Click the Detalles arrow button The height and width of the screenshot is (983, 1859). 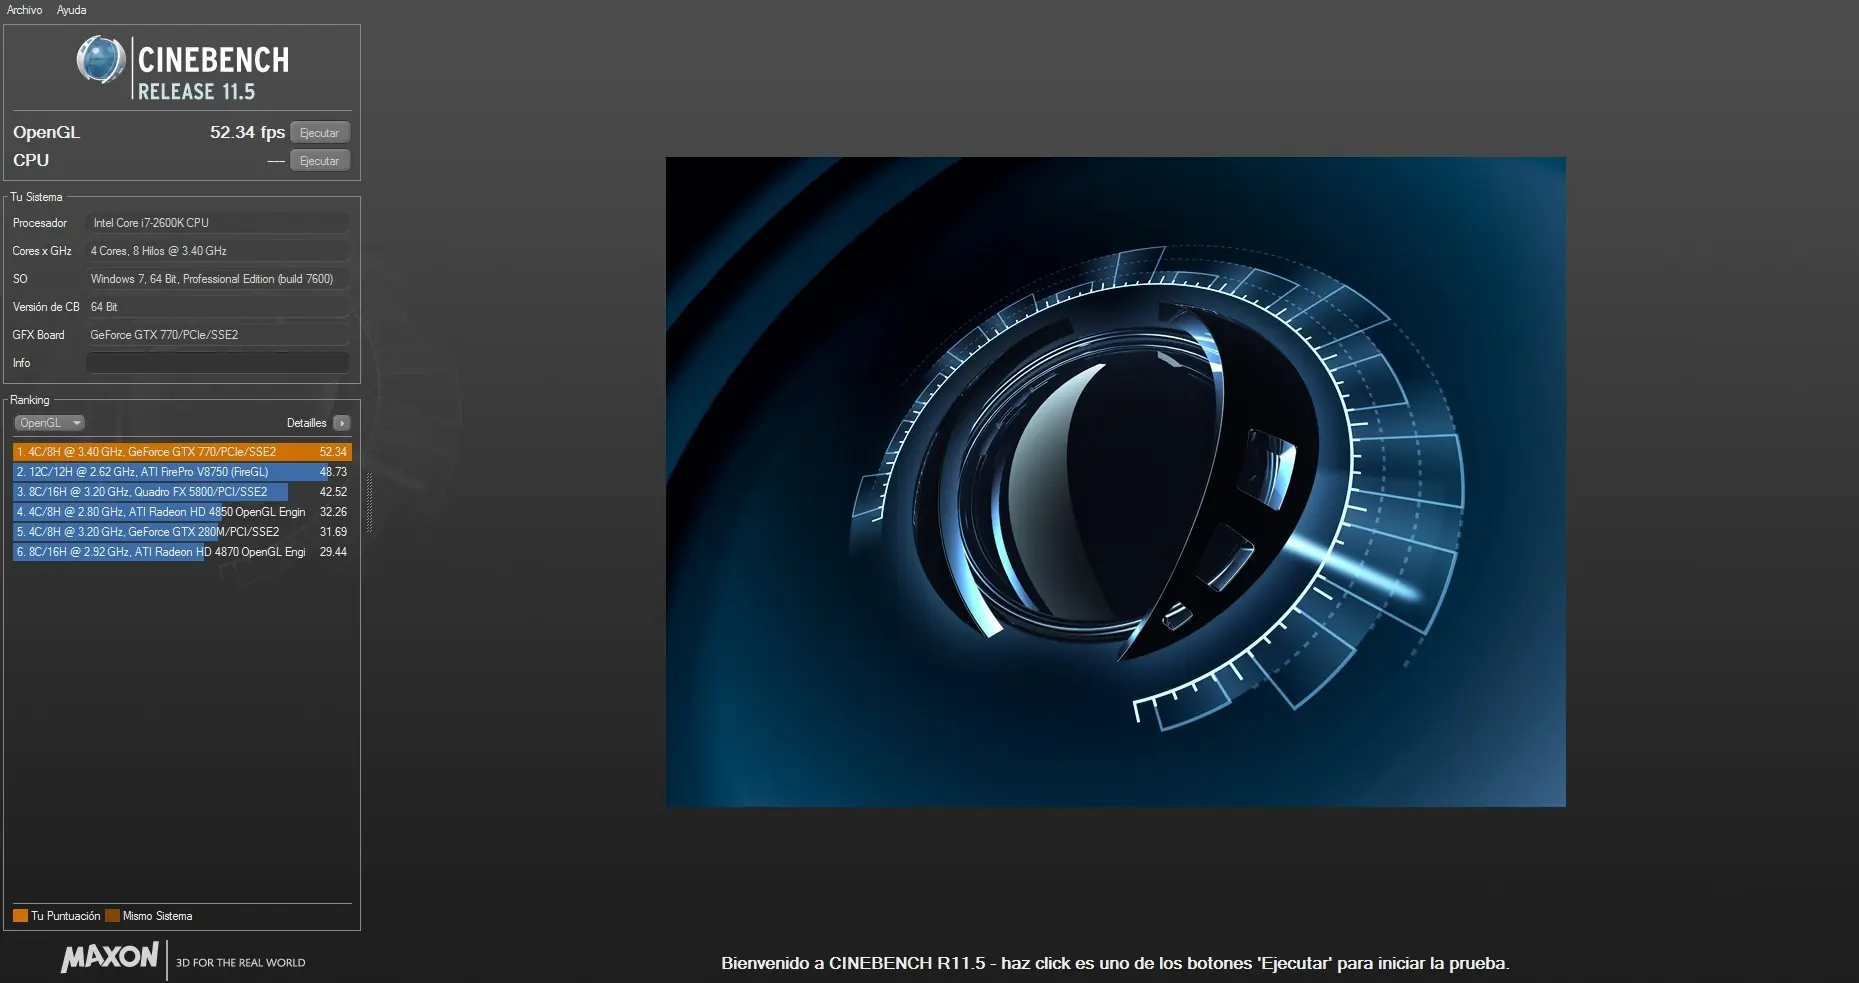point(342,423)
